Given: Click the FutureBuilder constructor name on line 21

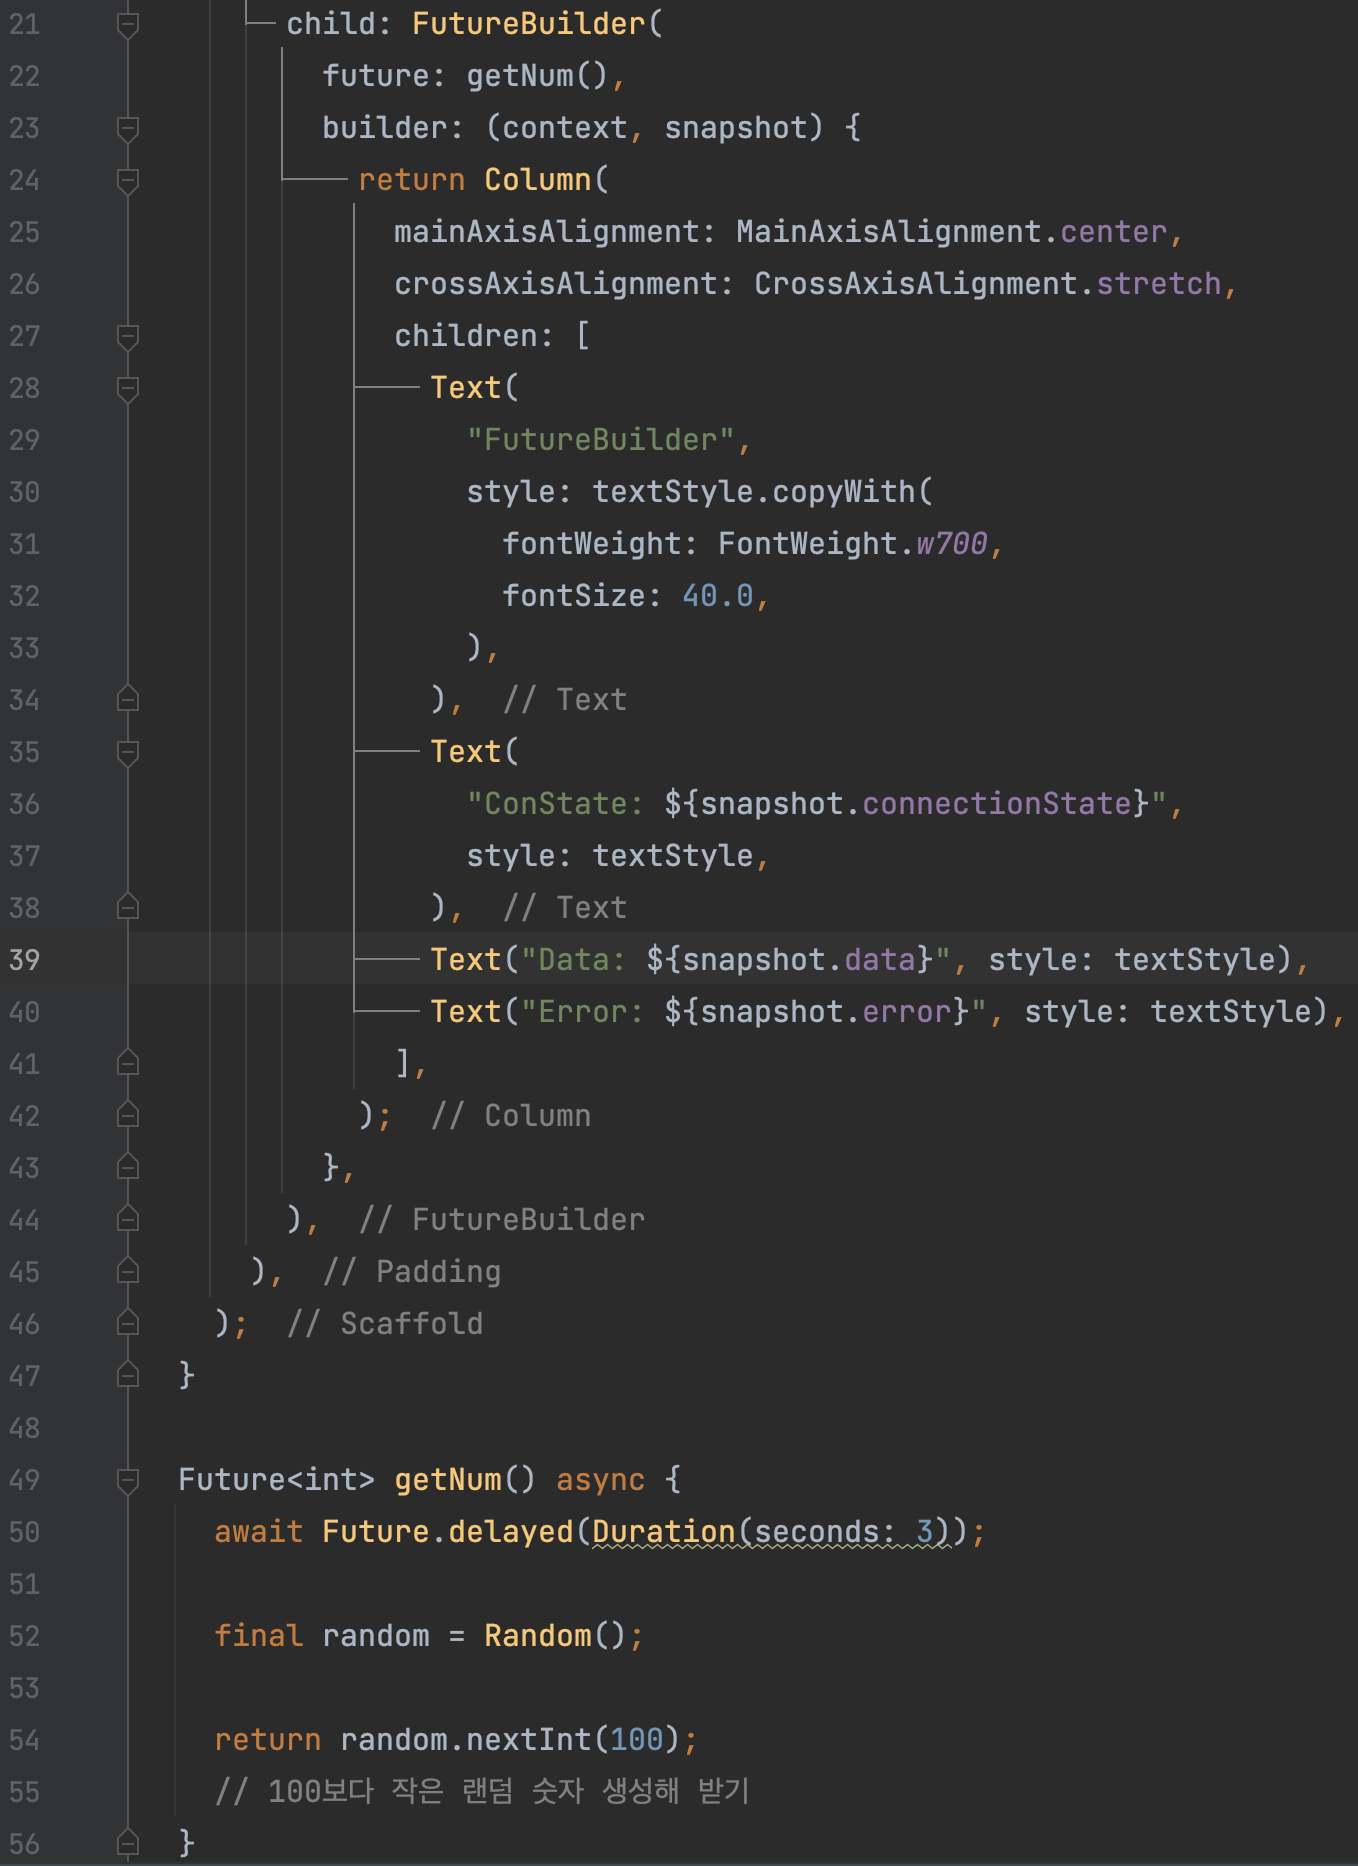Looking at the screenshot, I should (x=529, y=24).
